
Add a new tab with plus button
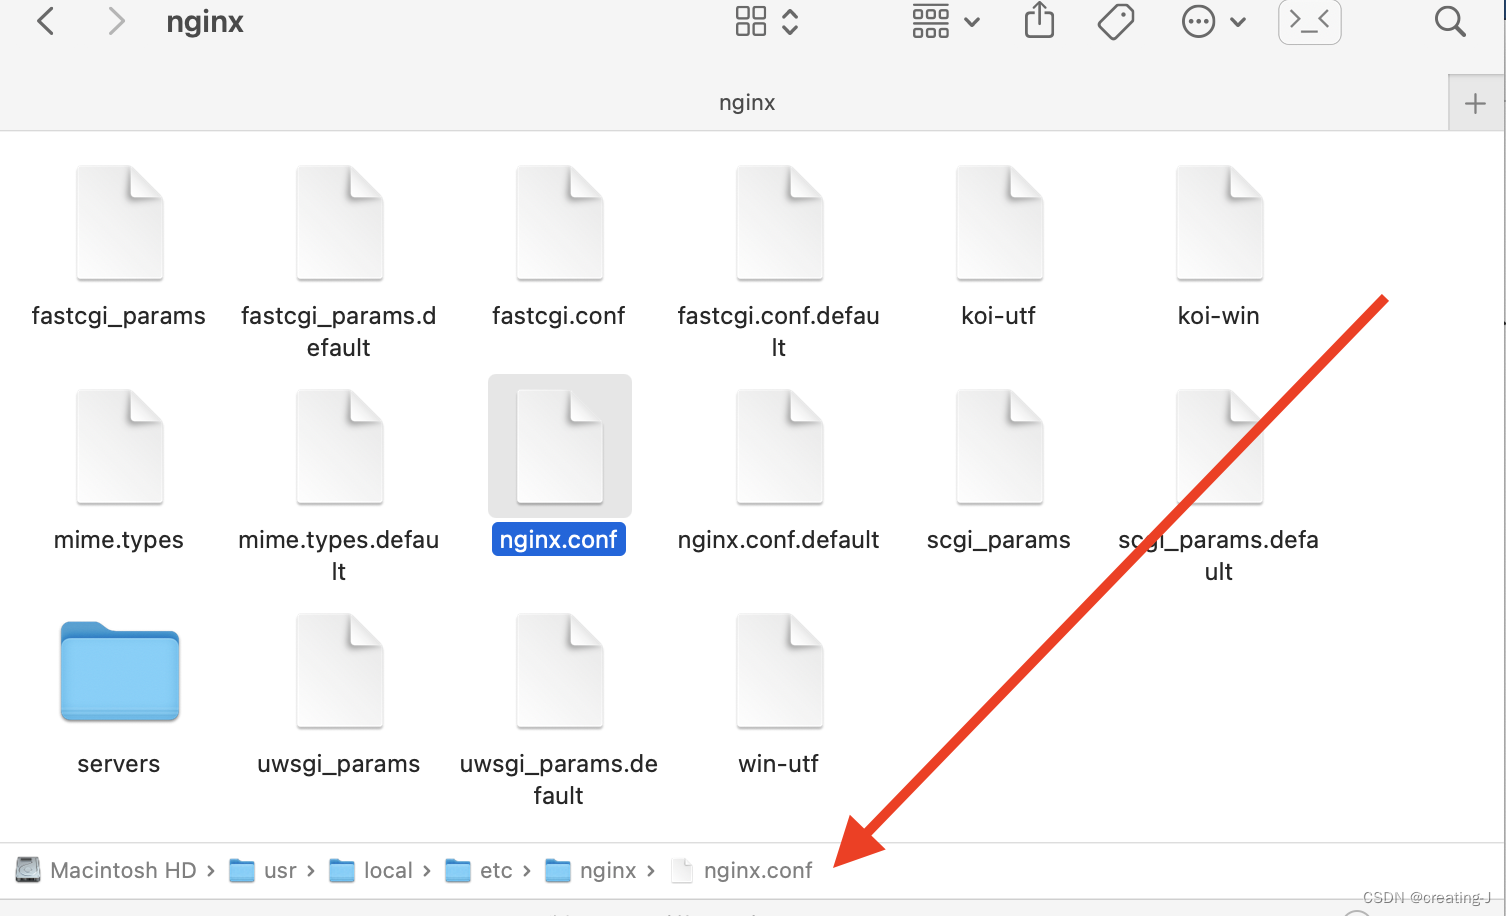coord(1475,103)
